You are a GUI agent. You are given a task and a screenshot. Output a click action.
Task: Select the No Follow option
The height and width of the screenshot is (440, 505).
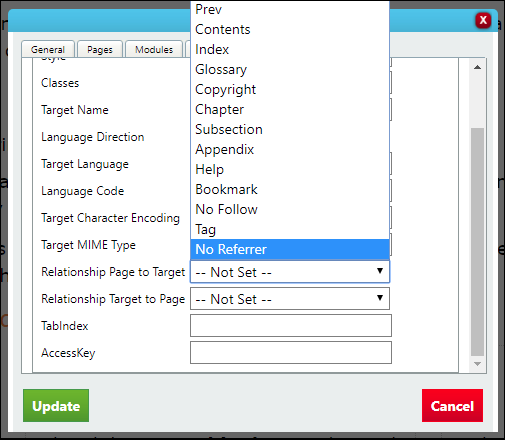(290, 209)
